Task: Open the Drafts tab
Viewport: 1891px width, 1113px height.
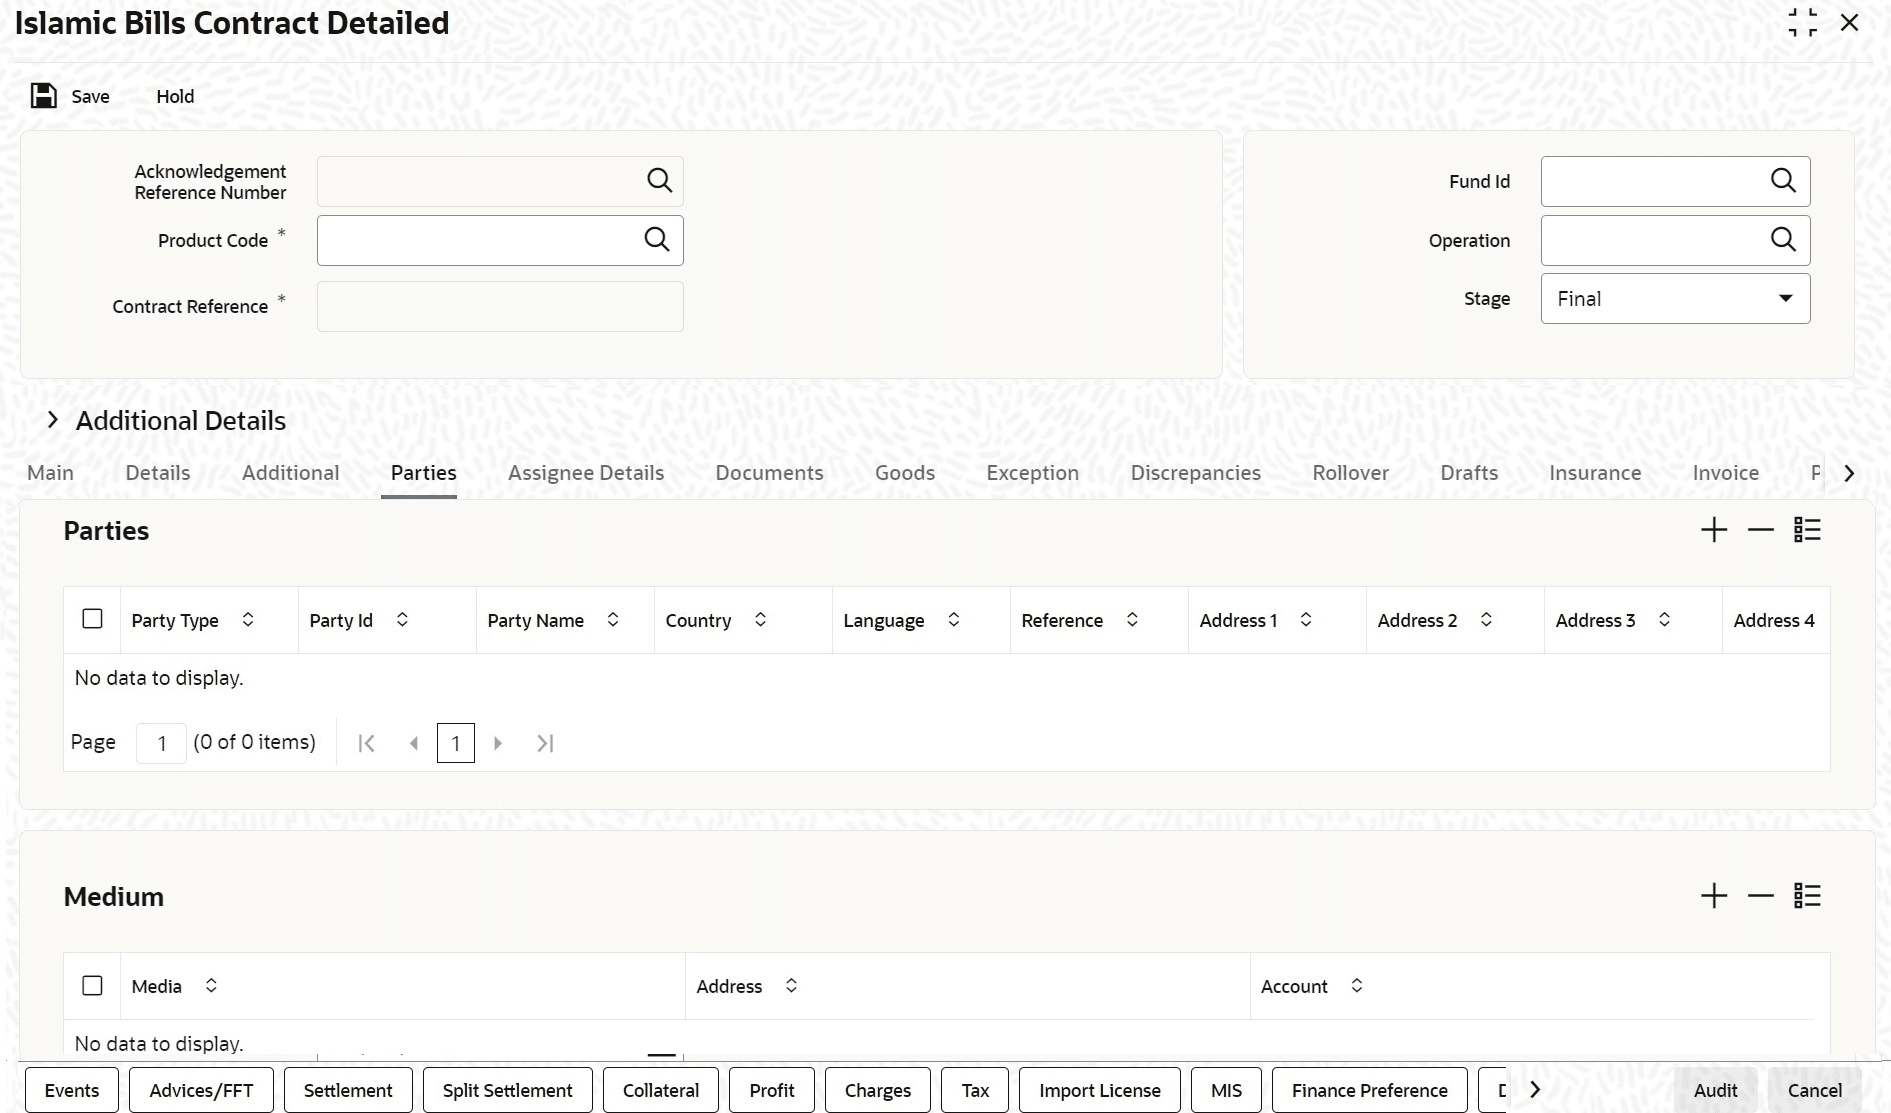Action: point(1469,473)
